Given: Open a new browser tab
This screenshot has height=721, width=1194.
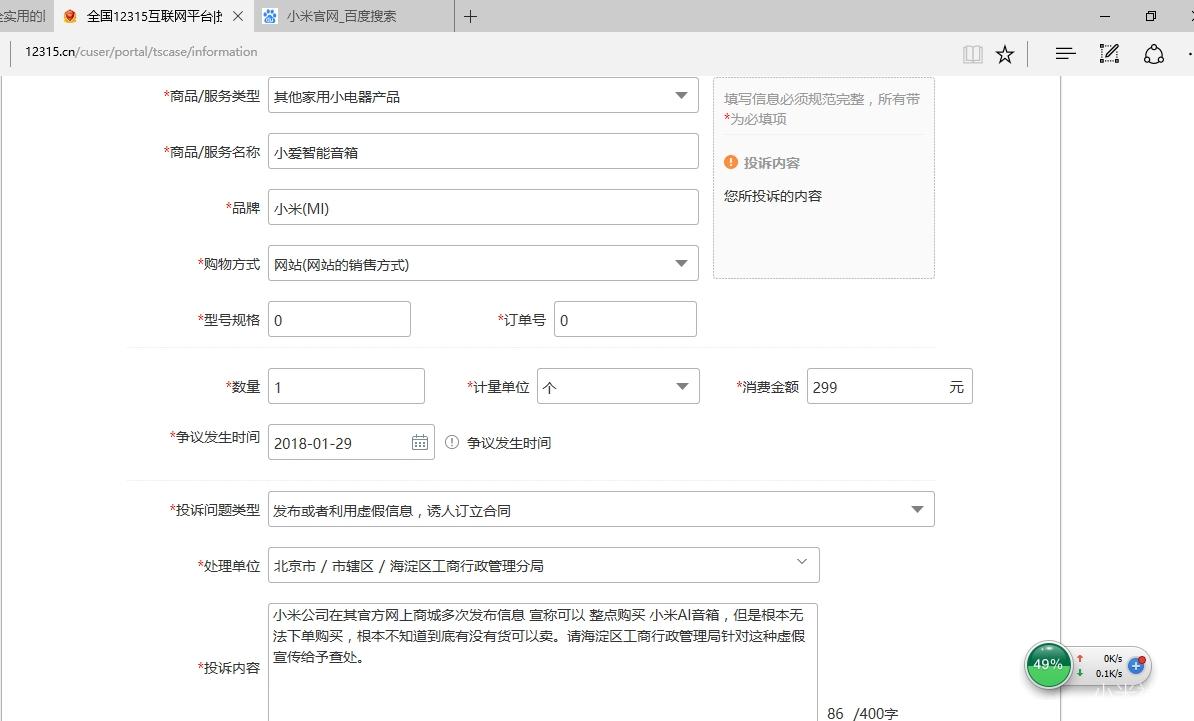Looking at the screenshot, I should [x=470, y=16].
